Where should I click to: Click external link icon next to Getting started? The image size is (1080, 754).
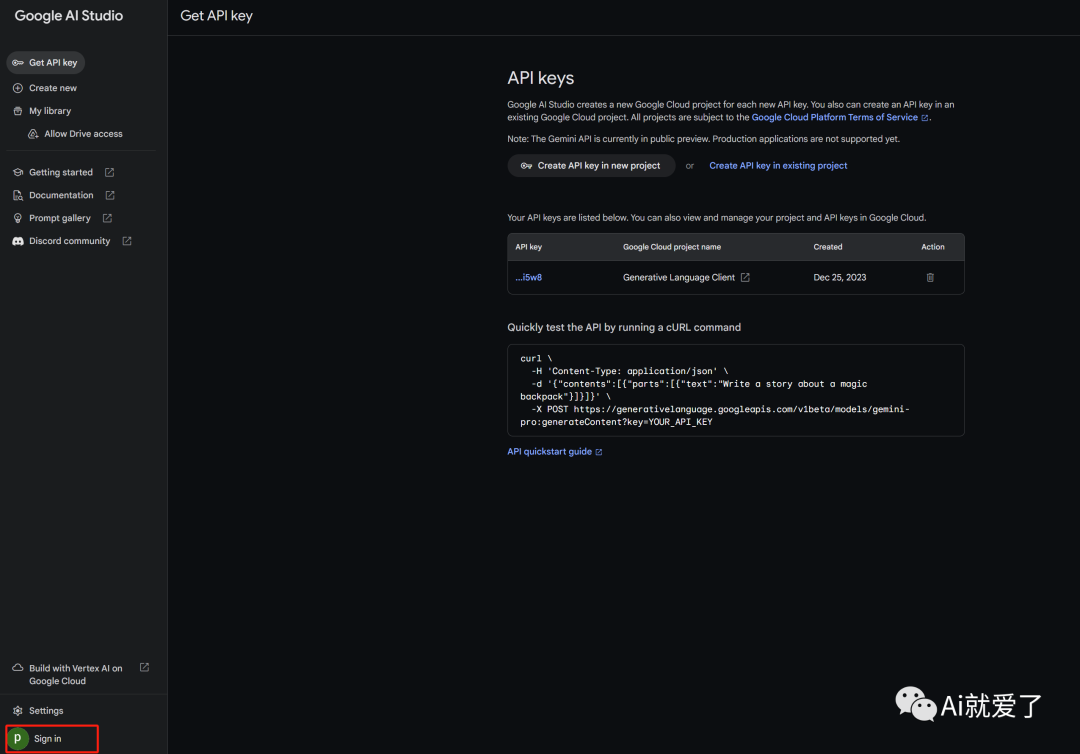[x=110, y=173]
